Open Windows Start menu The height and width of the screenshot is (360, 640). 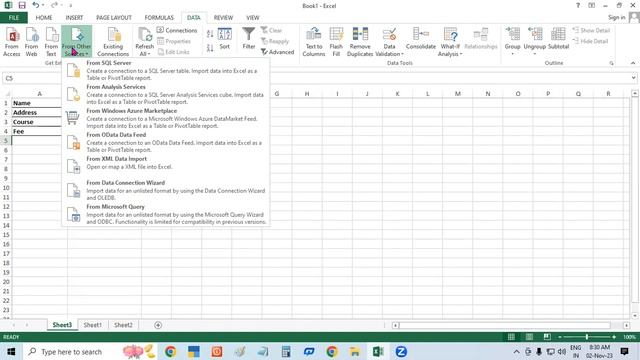pos(11,351)
